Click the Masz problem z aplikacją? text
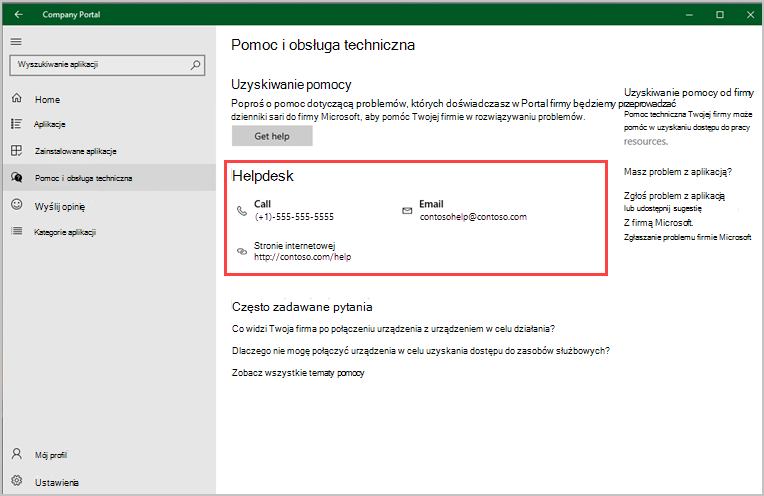Screen dimensions: 764x496 (678, 172)
